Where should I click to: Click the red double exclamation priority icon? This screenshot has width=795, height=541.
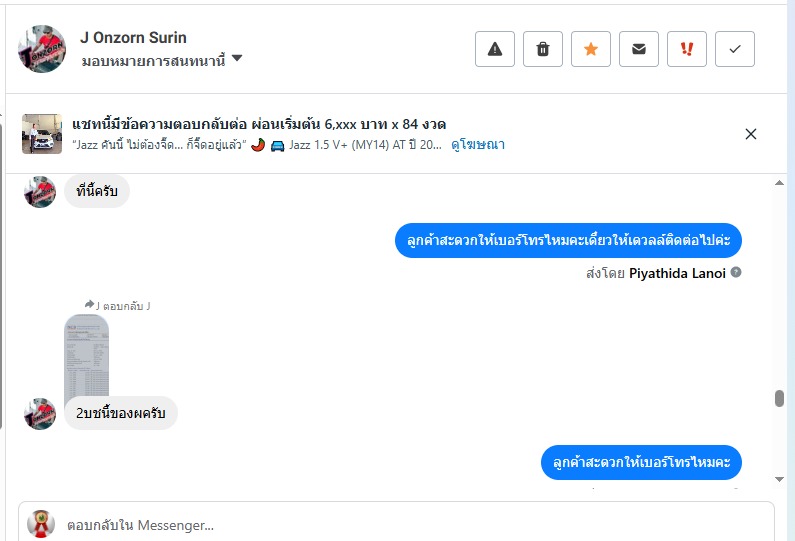pyautogui.click(x=686, y=49)
